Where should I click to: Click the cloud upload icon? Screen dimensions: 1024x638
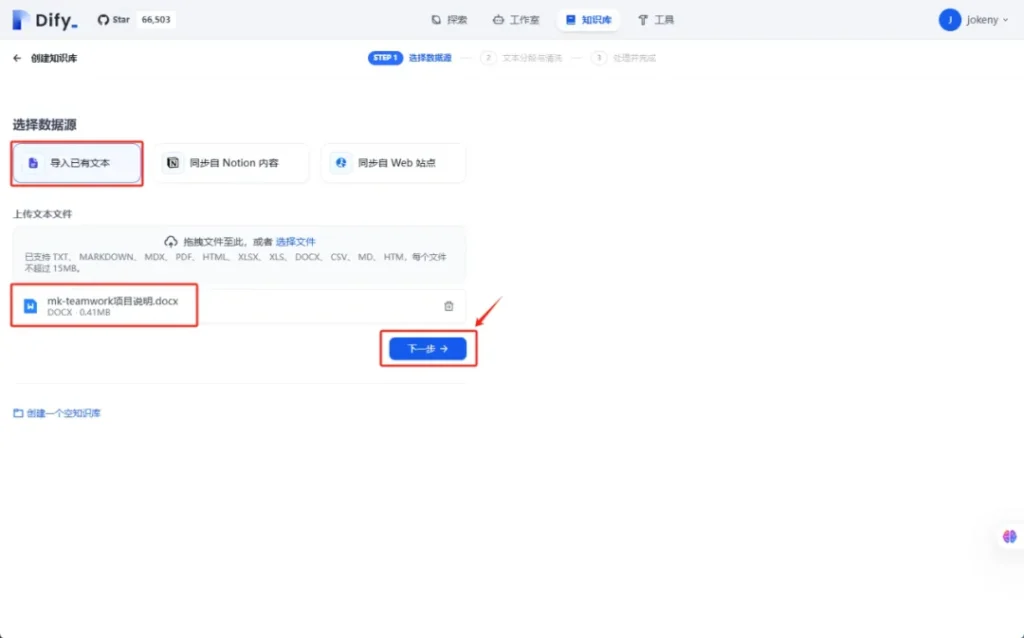tap(171, 242)
